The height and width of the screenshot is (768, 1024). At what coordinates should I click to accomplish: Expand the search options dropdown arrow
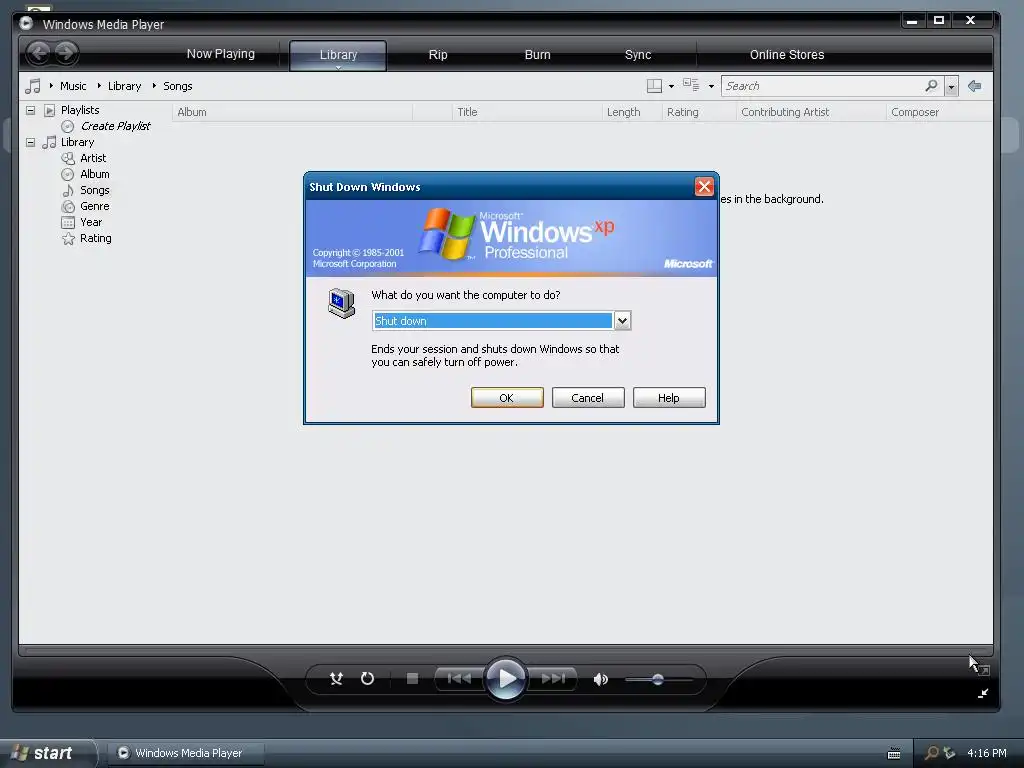952,86
